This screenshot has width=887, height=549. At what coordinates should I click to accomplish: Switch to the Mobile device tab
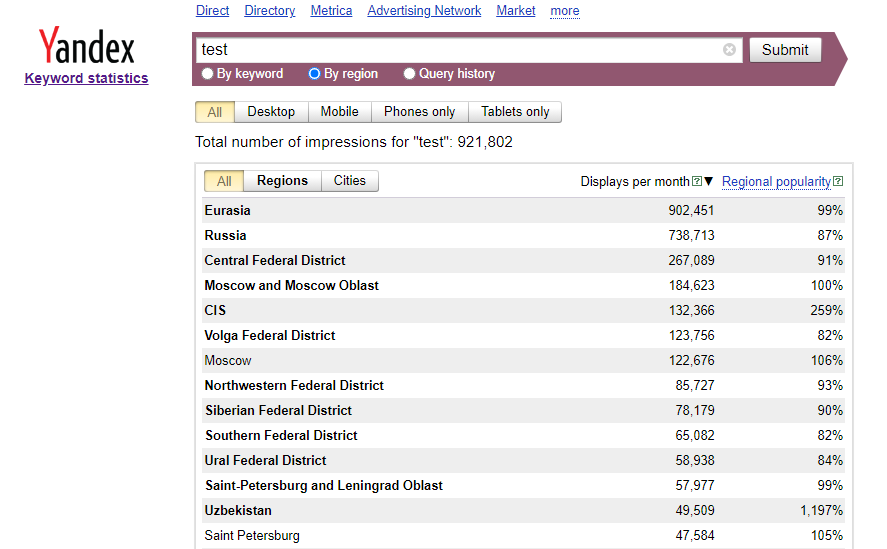click(x=339, y=112)
